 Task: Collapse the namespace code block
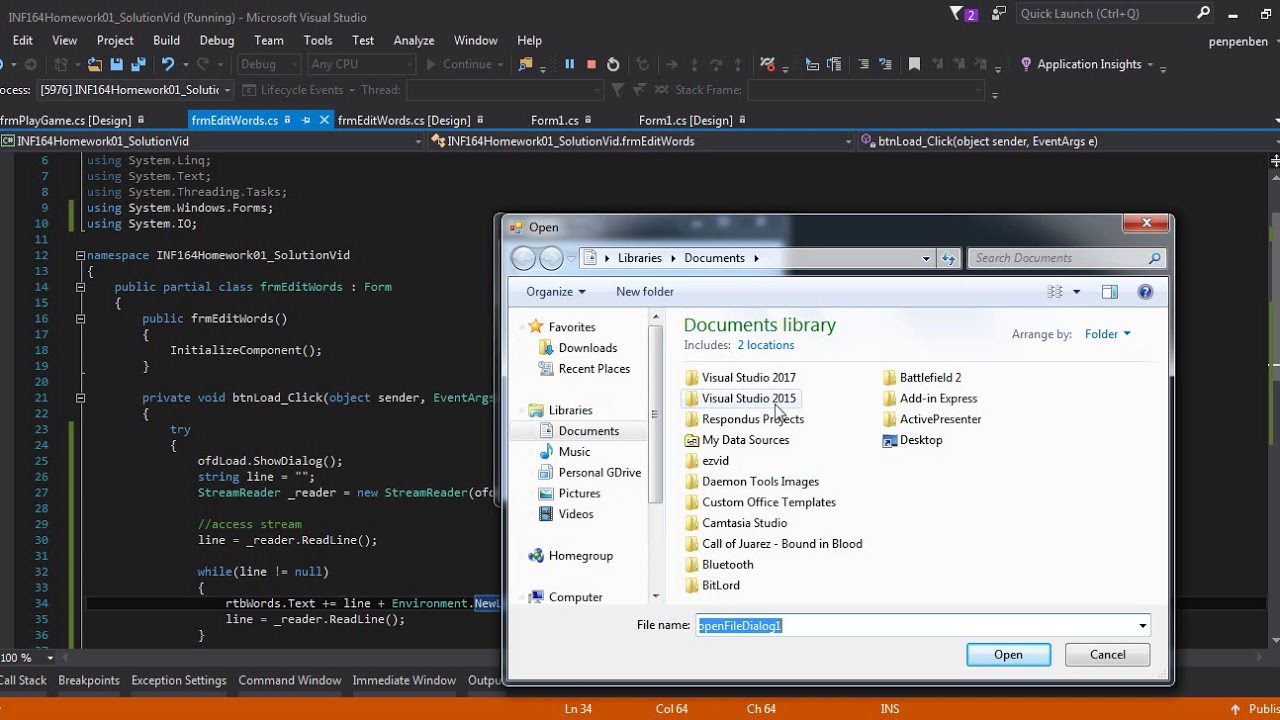[x=80, y=255]
